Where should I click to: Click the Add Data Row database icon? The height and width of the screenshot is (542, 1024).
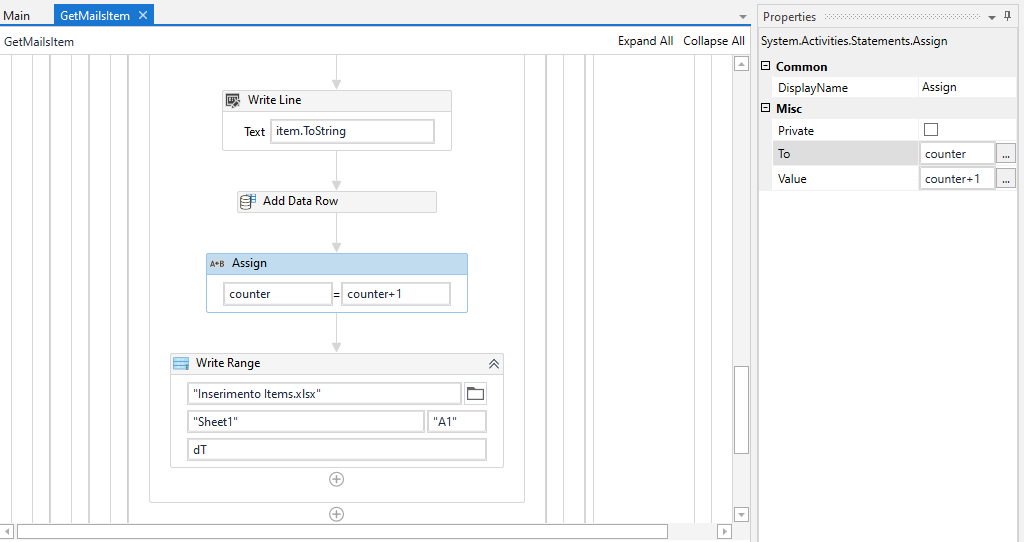pyautogui.click(x=248, y=202)
